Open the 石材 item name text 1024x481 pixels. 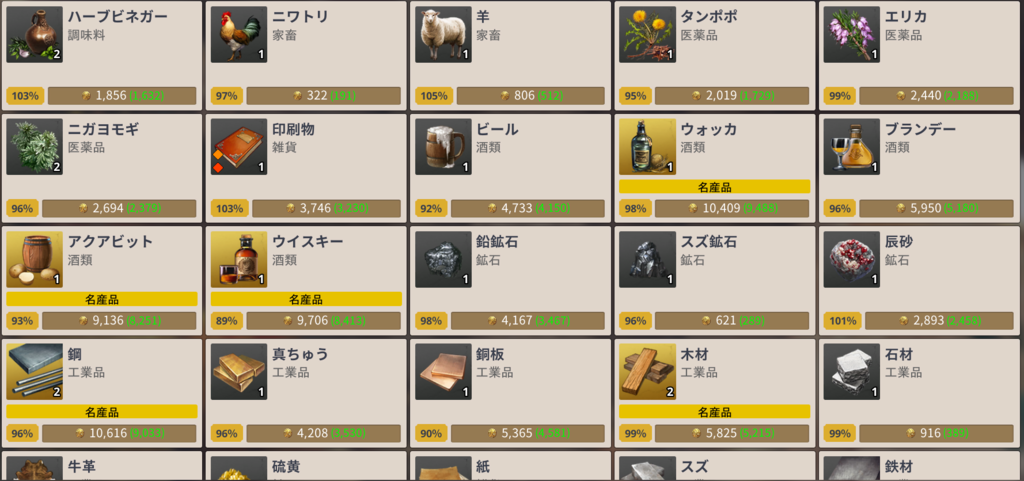tap(899, 354)
